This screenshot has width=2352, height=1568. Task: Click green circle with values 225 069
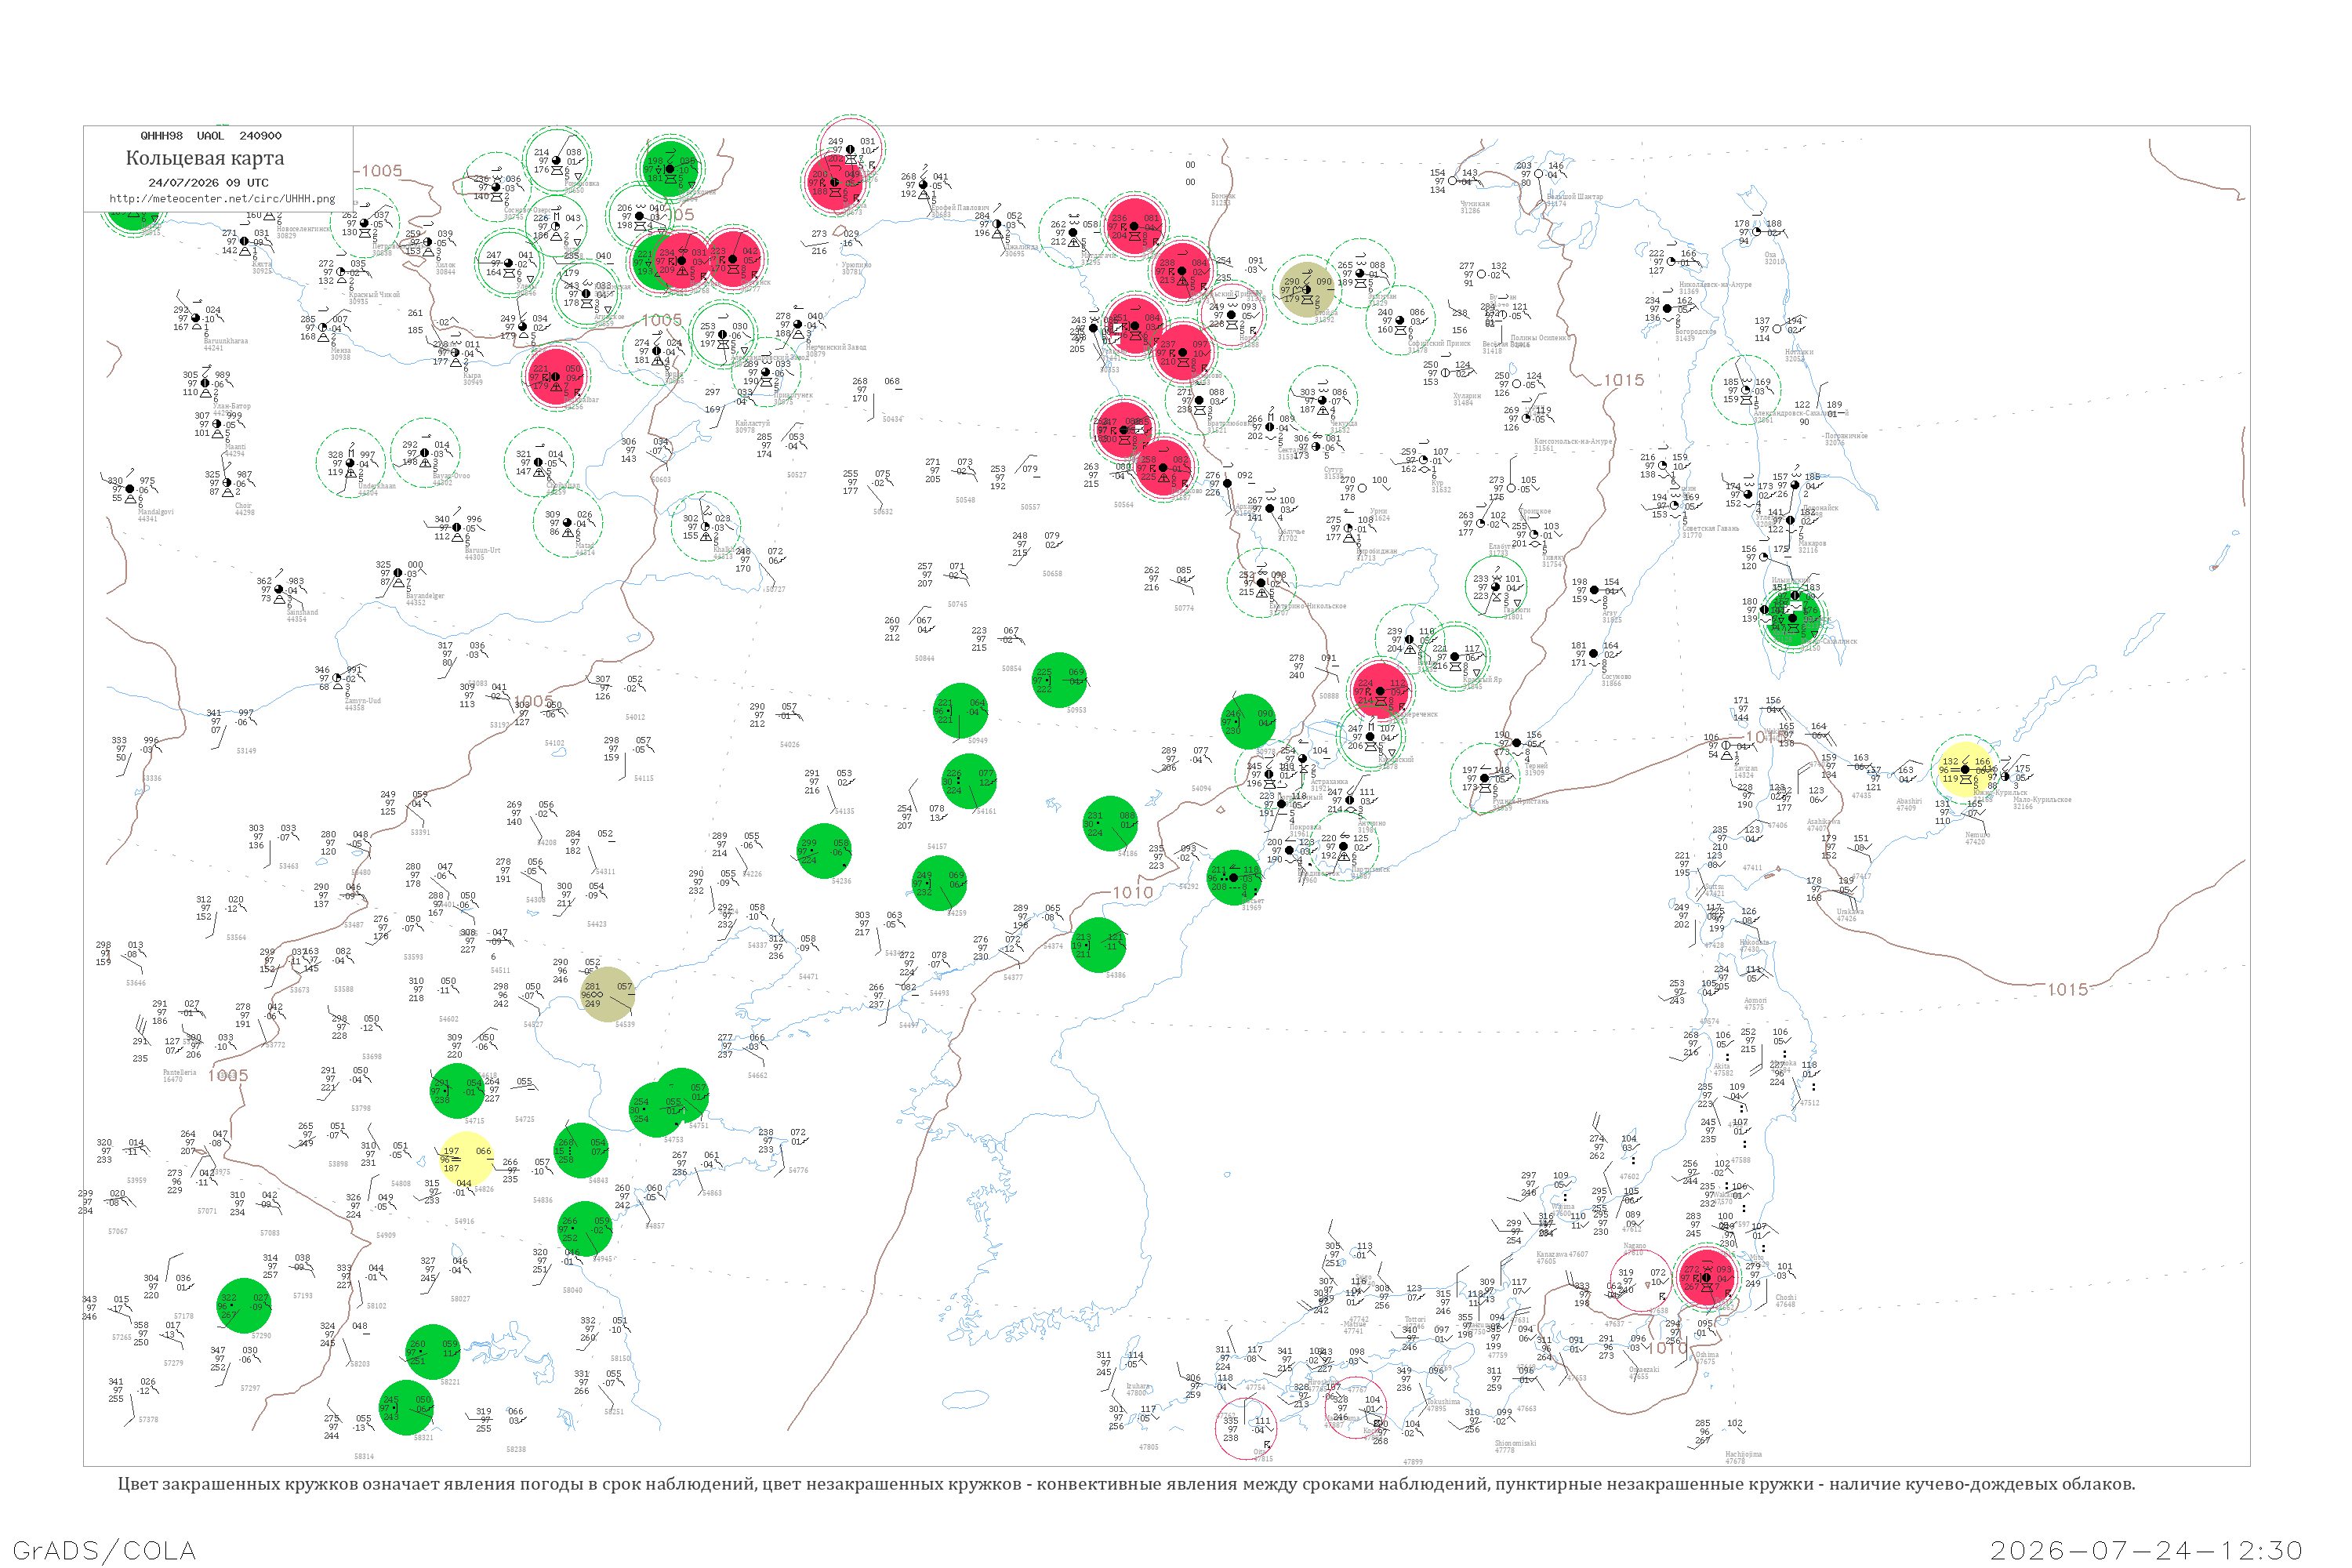(1059, 680)
